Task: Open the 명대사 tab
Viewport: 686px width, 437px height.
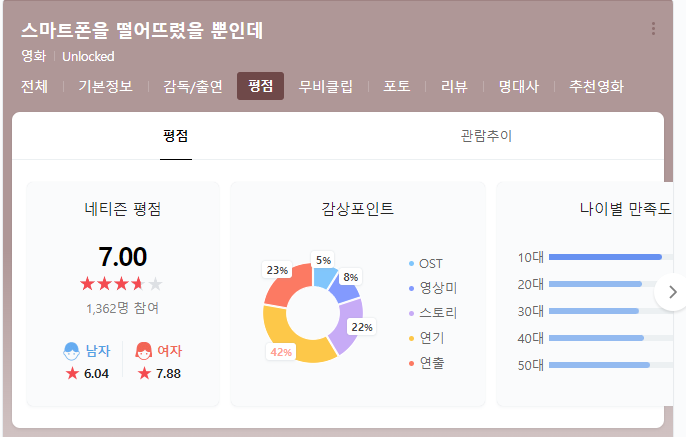Action: (519, 86)
